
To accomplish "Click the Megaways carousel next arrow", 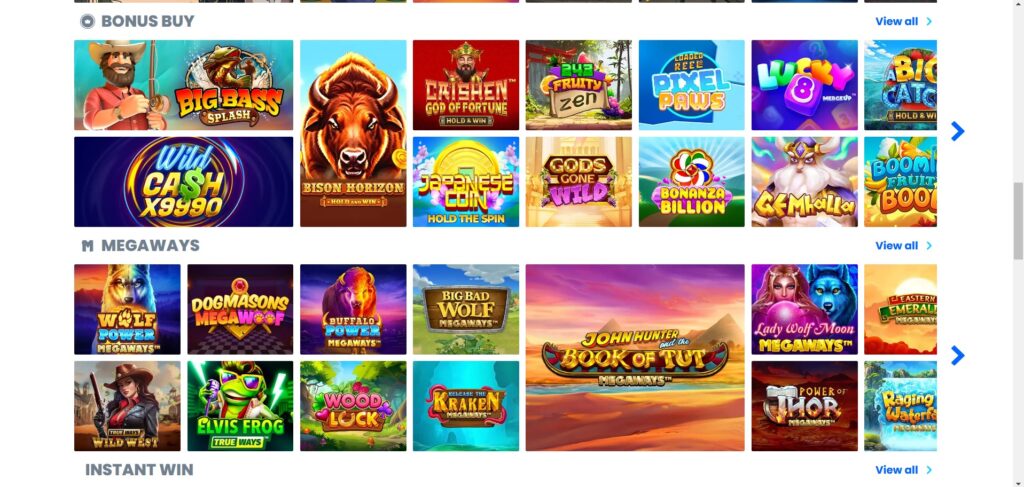I will 957,356.
